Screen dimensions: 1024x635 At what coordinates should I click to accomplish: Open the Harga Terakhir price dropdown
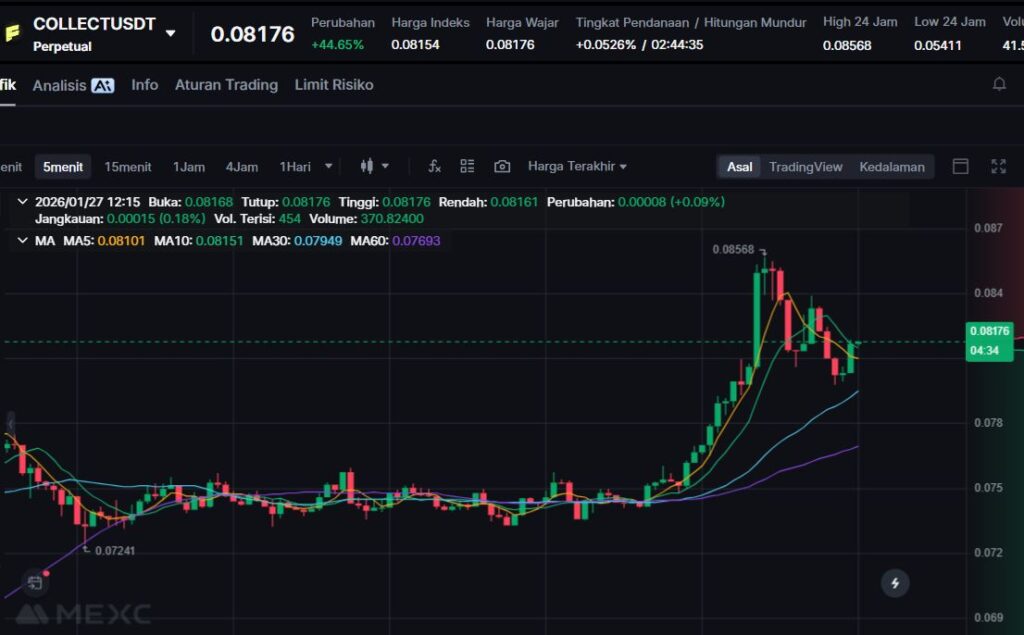(x=577, y=166)
